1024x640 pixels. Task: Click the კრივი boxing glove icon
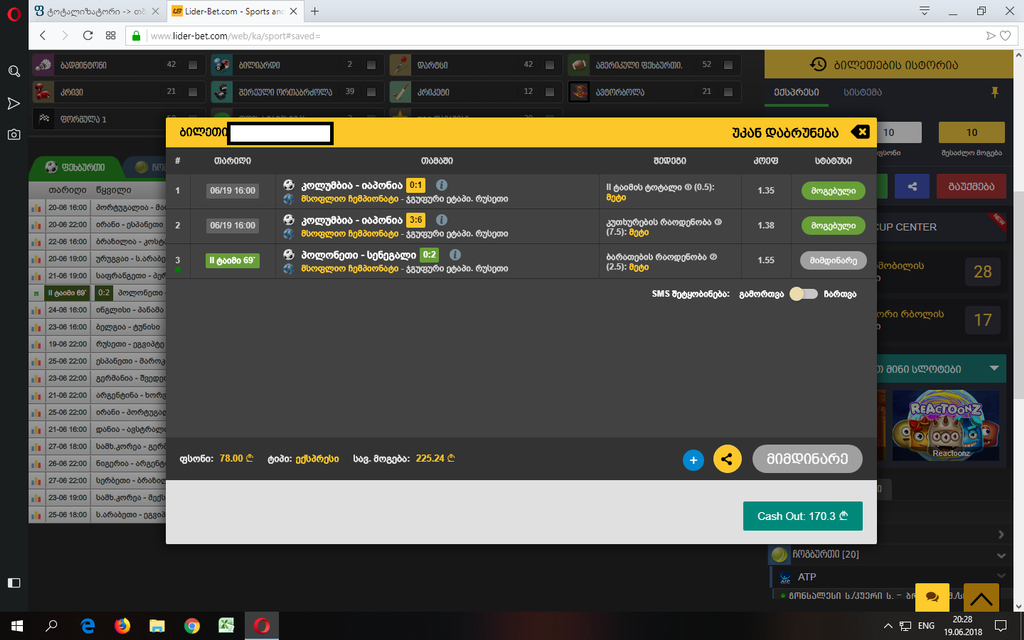[43, 92]
